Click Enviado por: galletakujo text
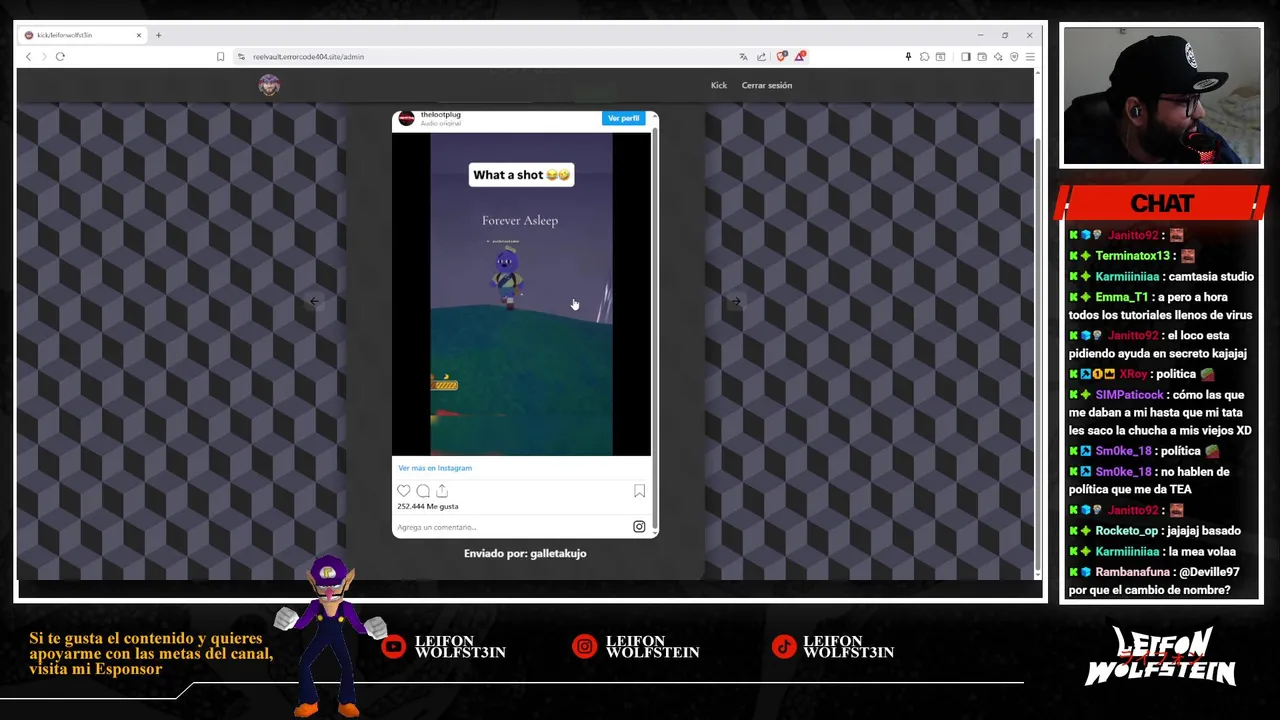 tap(525, 553)
